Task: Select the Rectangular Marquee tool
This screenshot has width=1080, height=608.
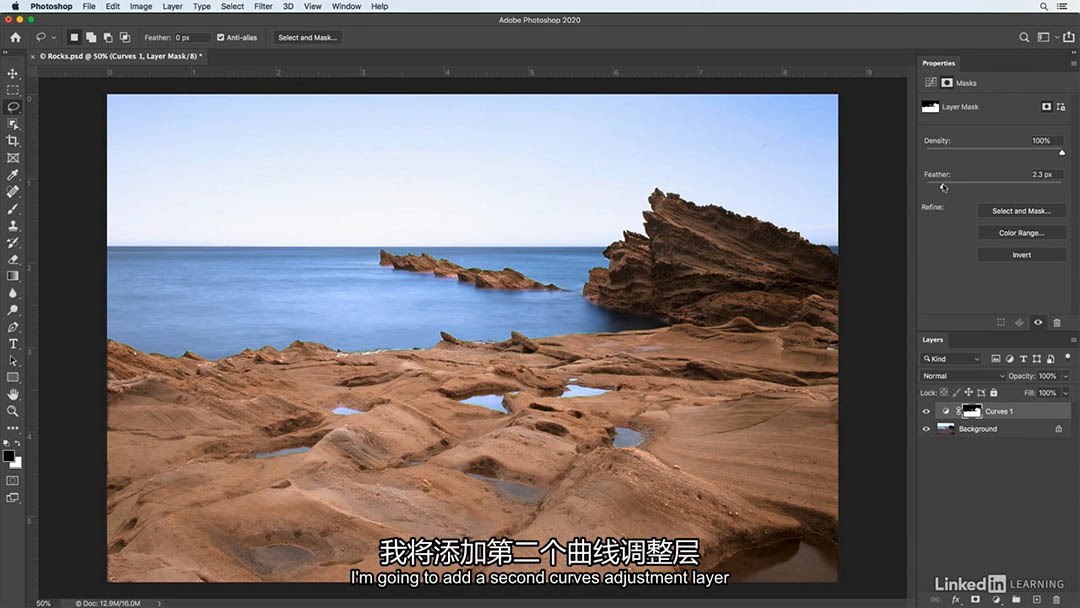Action: tap(12, 90)
